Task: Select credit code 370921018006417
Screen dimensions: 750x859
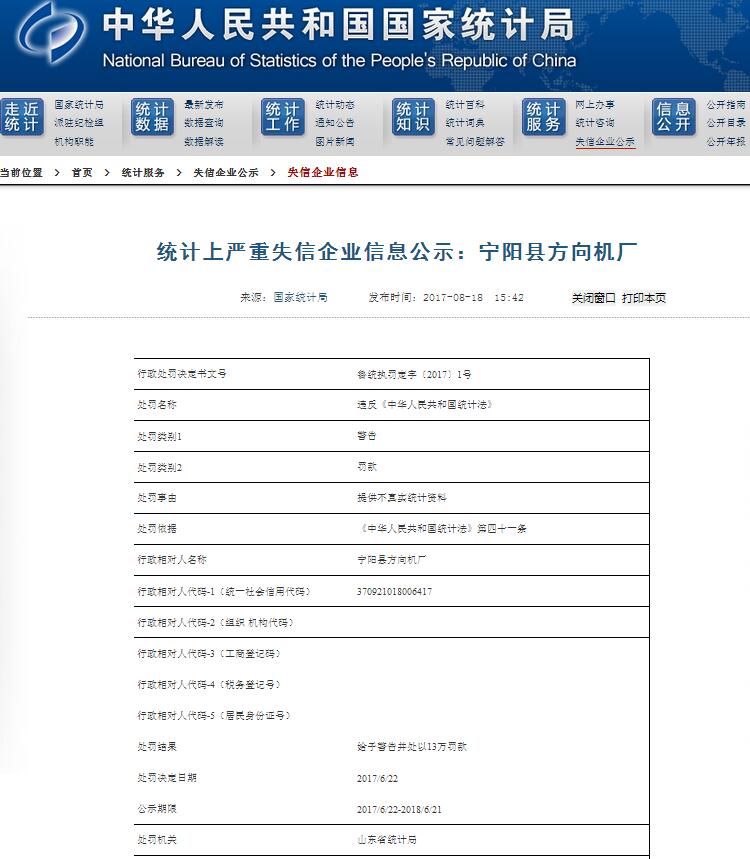Action: coord(394,592)
